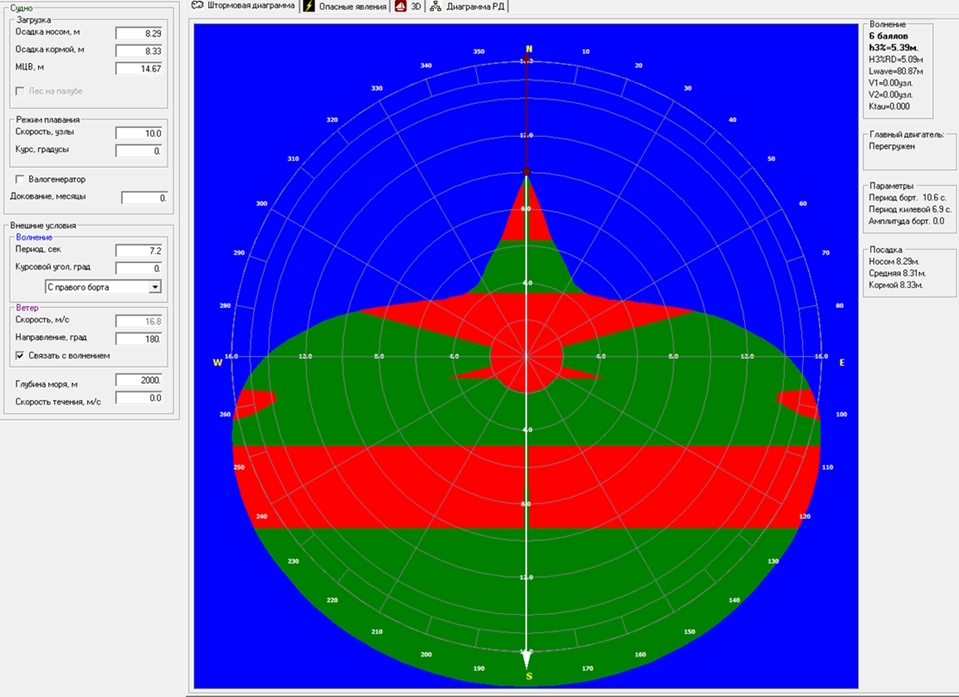
Task: Click the red ship icon for 3D view
Action: 400,7
